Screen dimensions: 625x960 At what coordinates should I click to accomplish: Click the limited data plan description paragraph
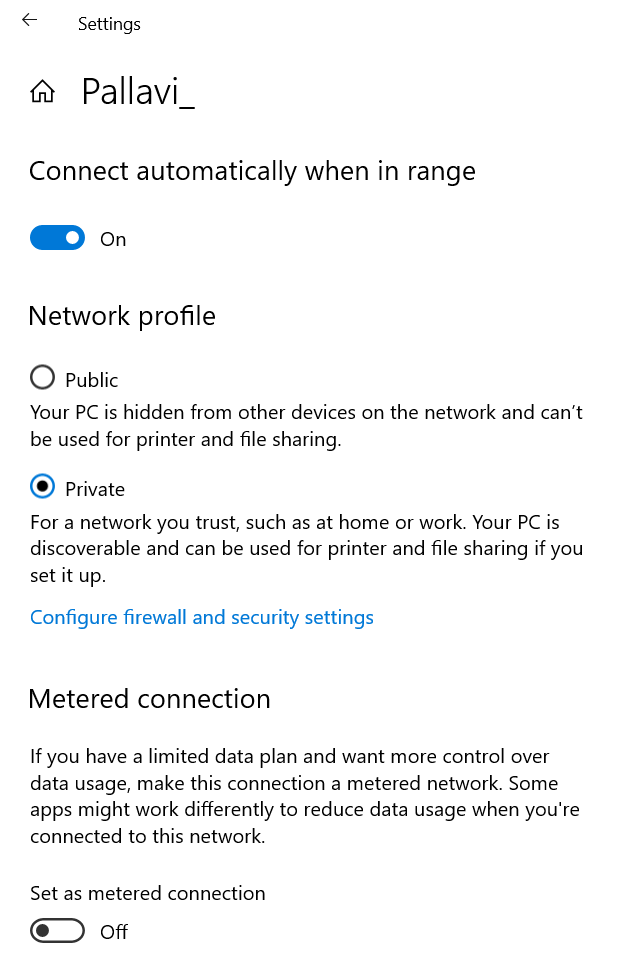tap(304, 796)
